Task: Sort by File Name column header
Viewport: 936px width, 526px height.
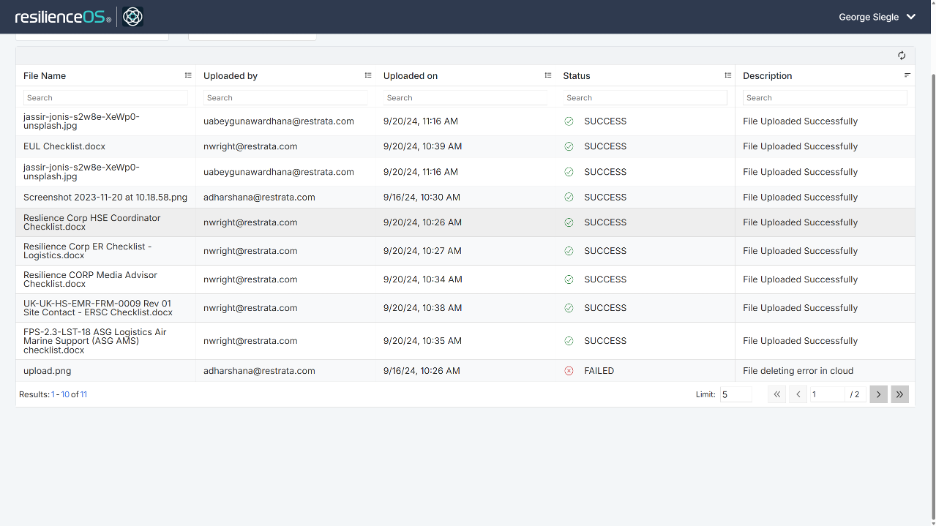Action: [x=44, y=76]
